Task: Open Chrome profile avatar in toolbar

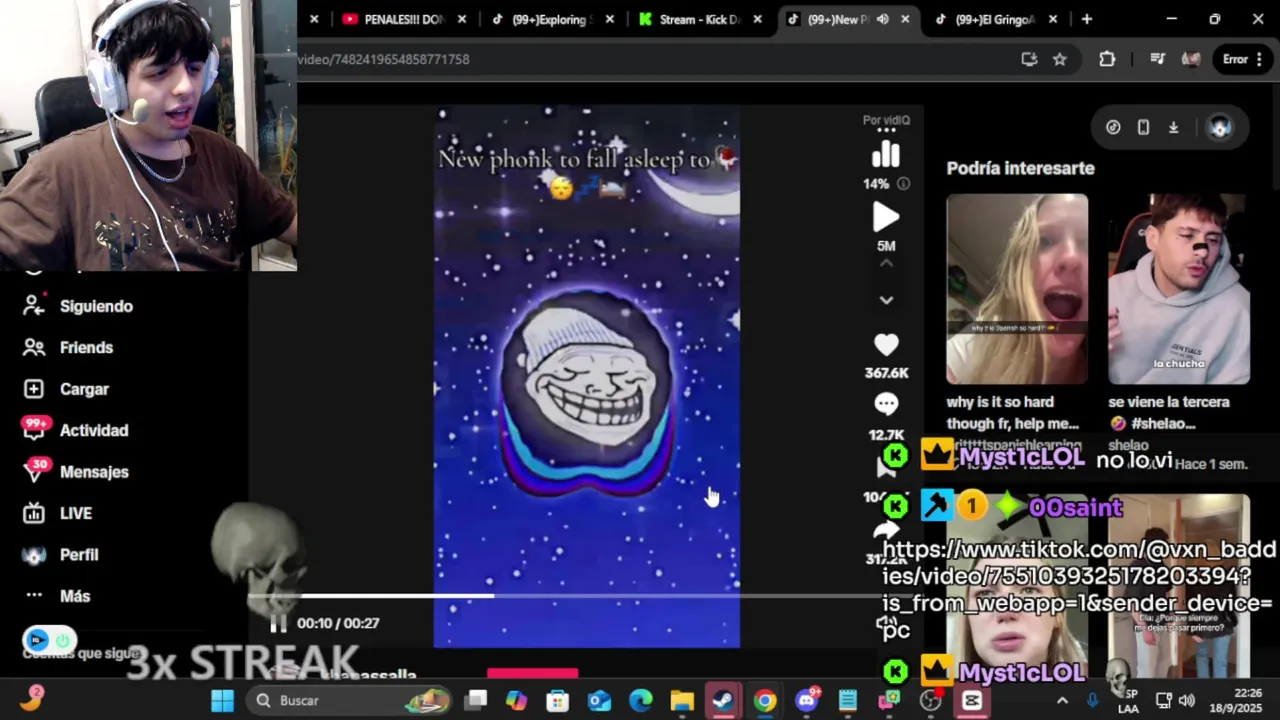Action: pyautogui.click(x=1191, y=59)
